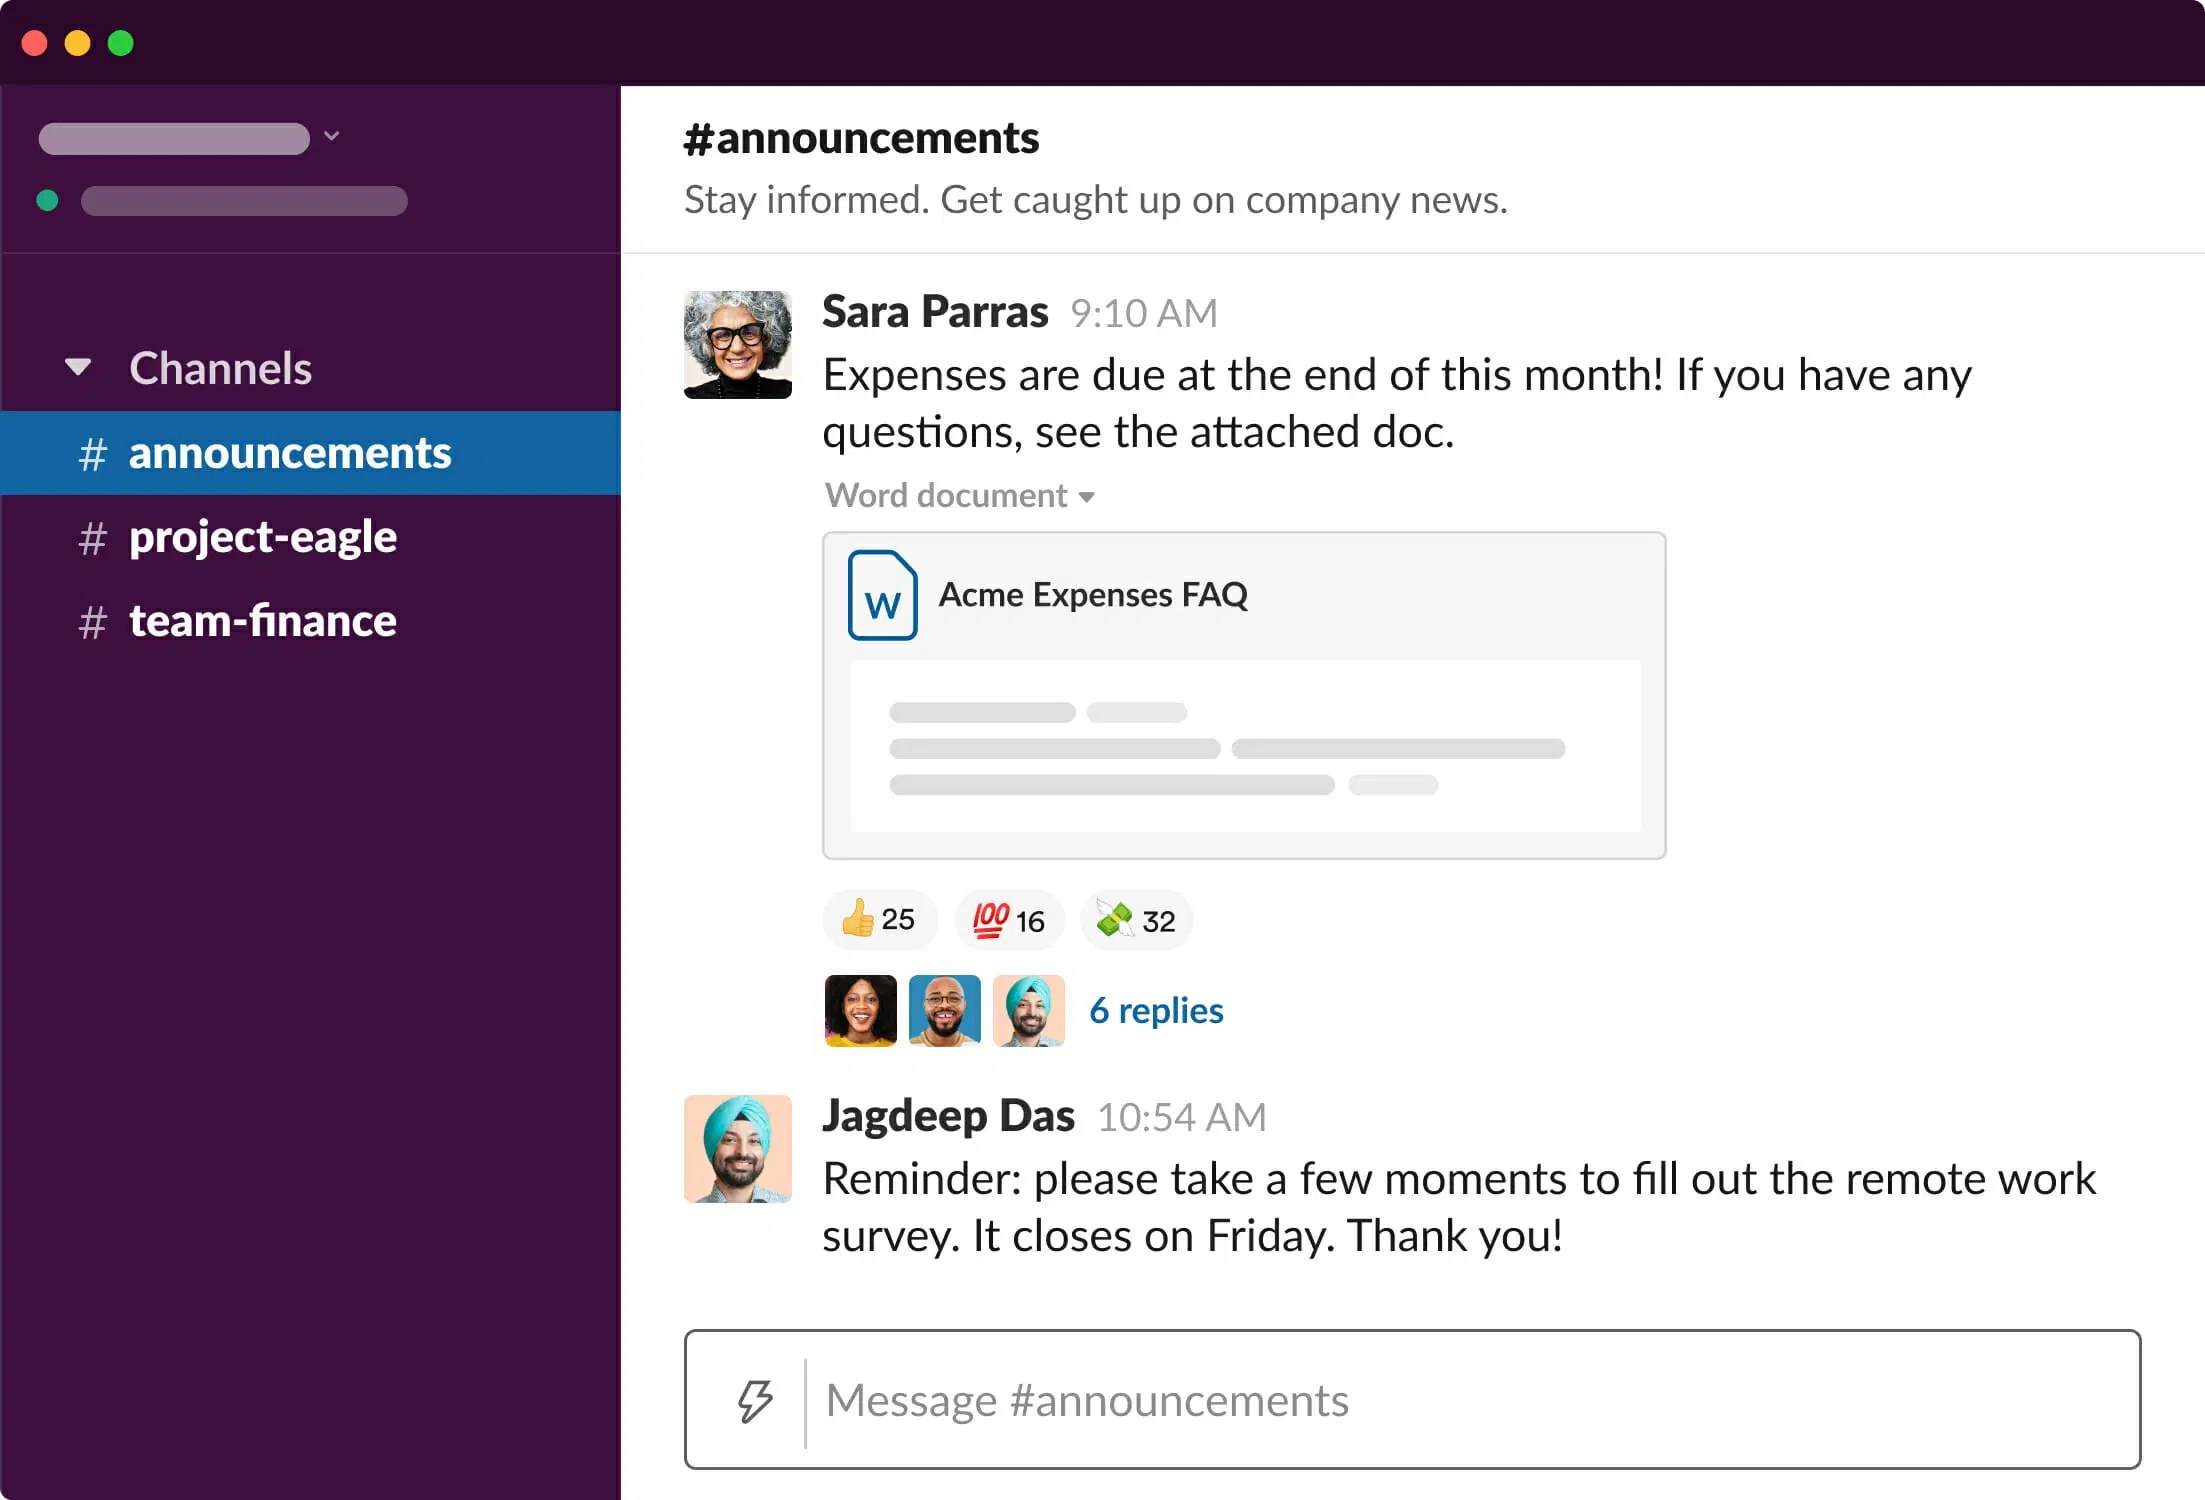Open the 6 replies thread

pos(1156,1010)
